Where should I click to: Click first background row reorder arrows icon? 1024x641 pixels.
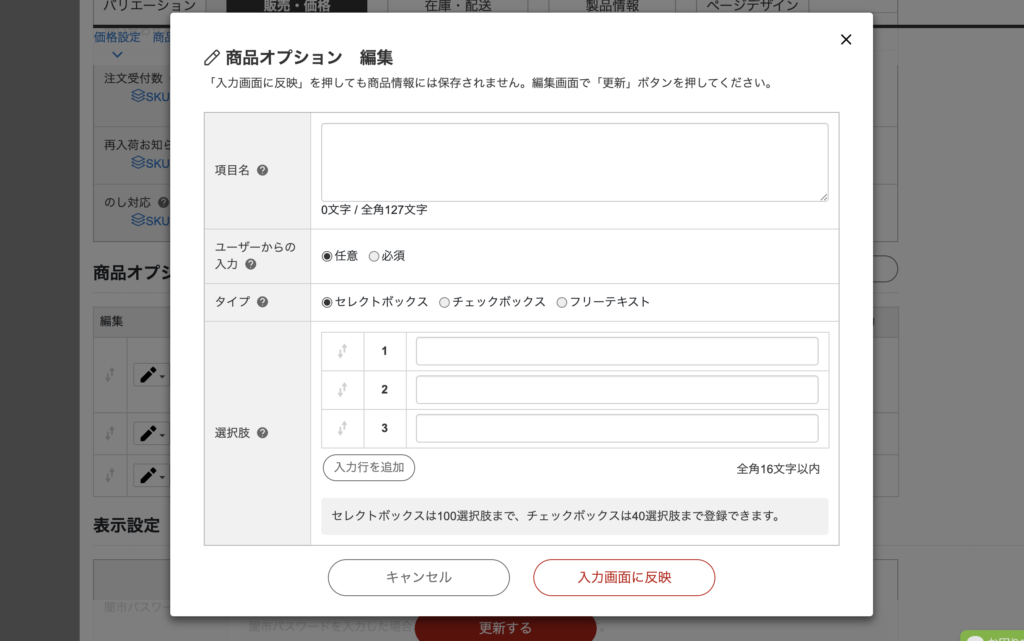tap(110, 375)
